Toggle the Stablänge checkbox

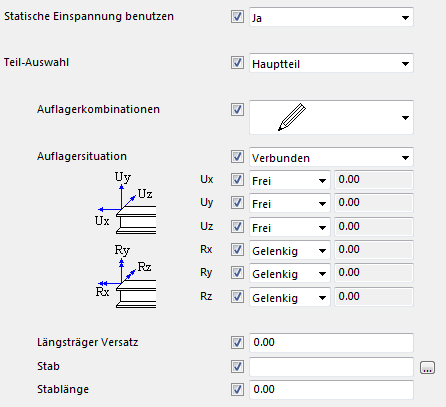point(237,389)
